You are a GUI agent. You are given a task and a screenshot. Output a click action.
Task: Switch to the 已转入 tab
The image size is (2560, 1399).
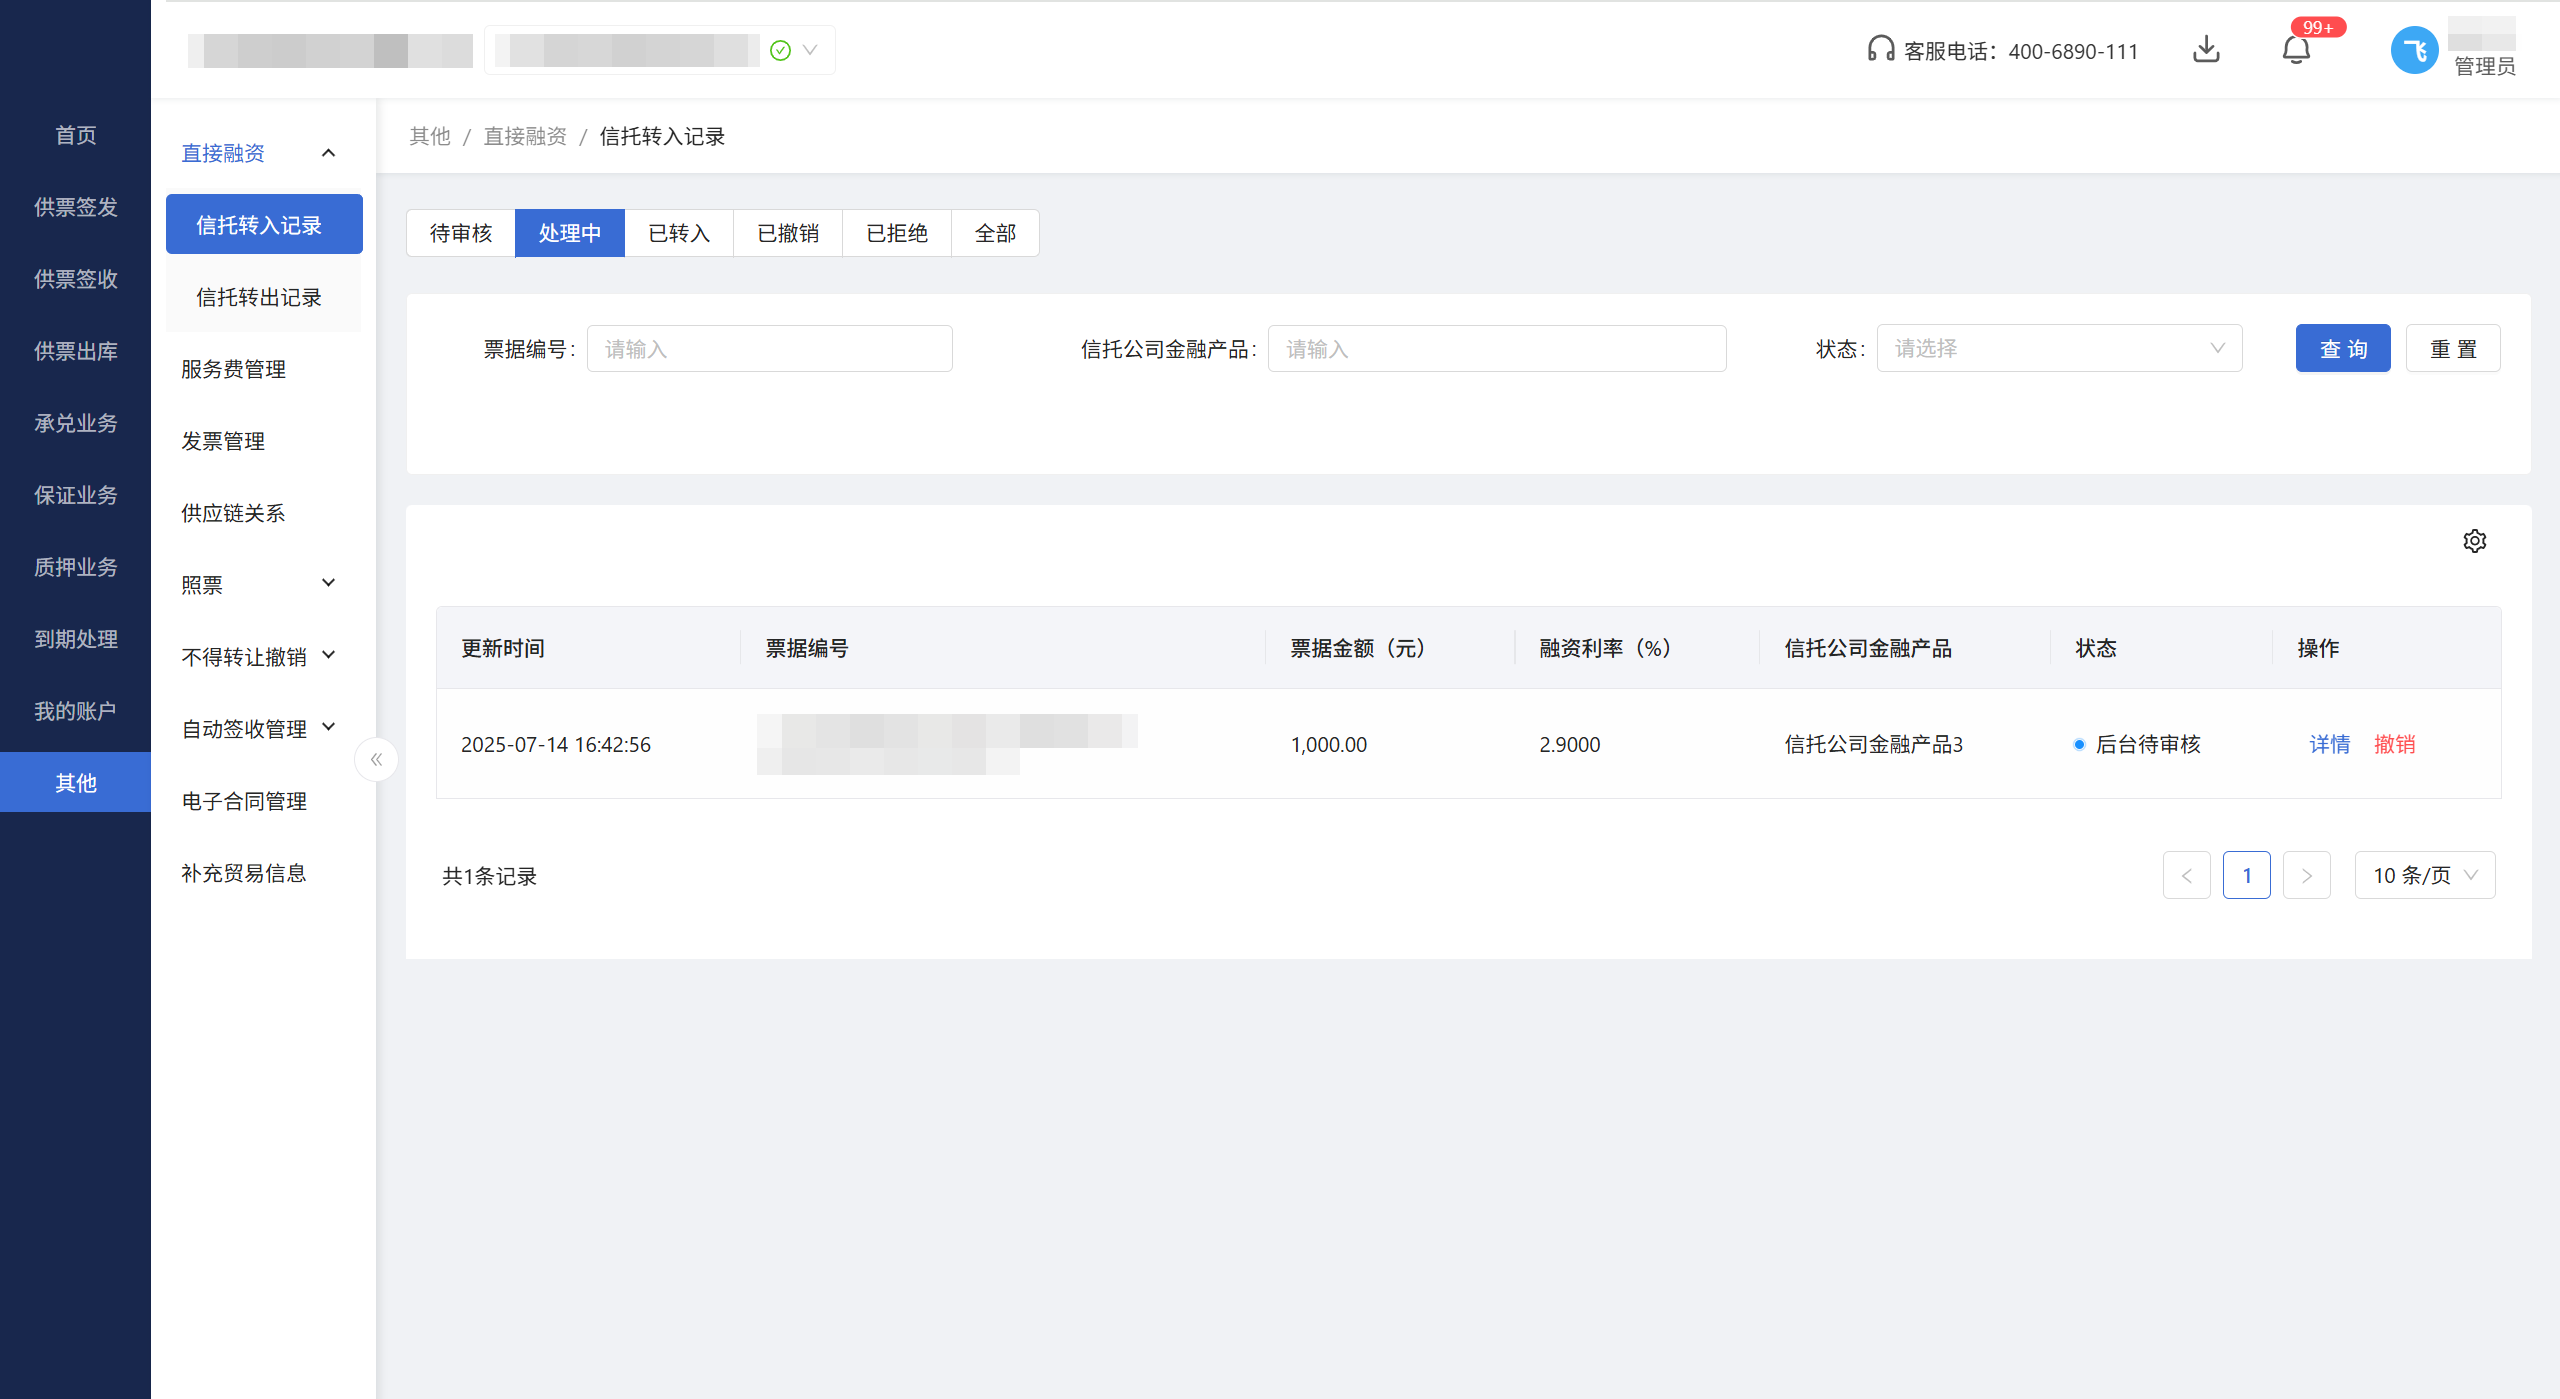click(679, 233)
